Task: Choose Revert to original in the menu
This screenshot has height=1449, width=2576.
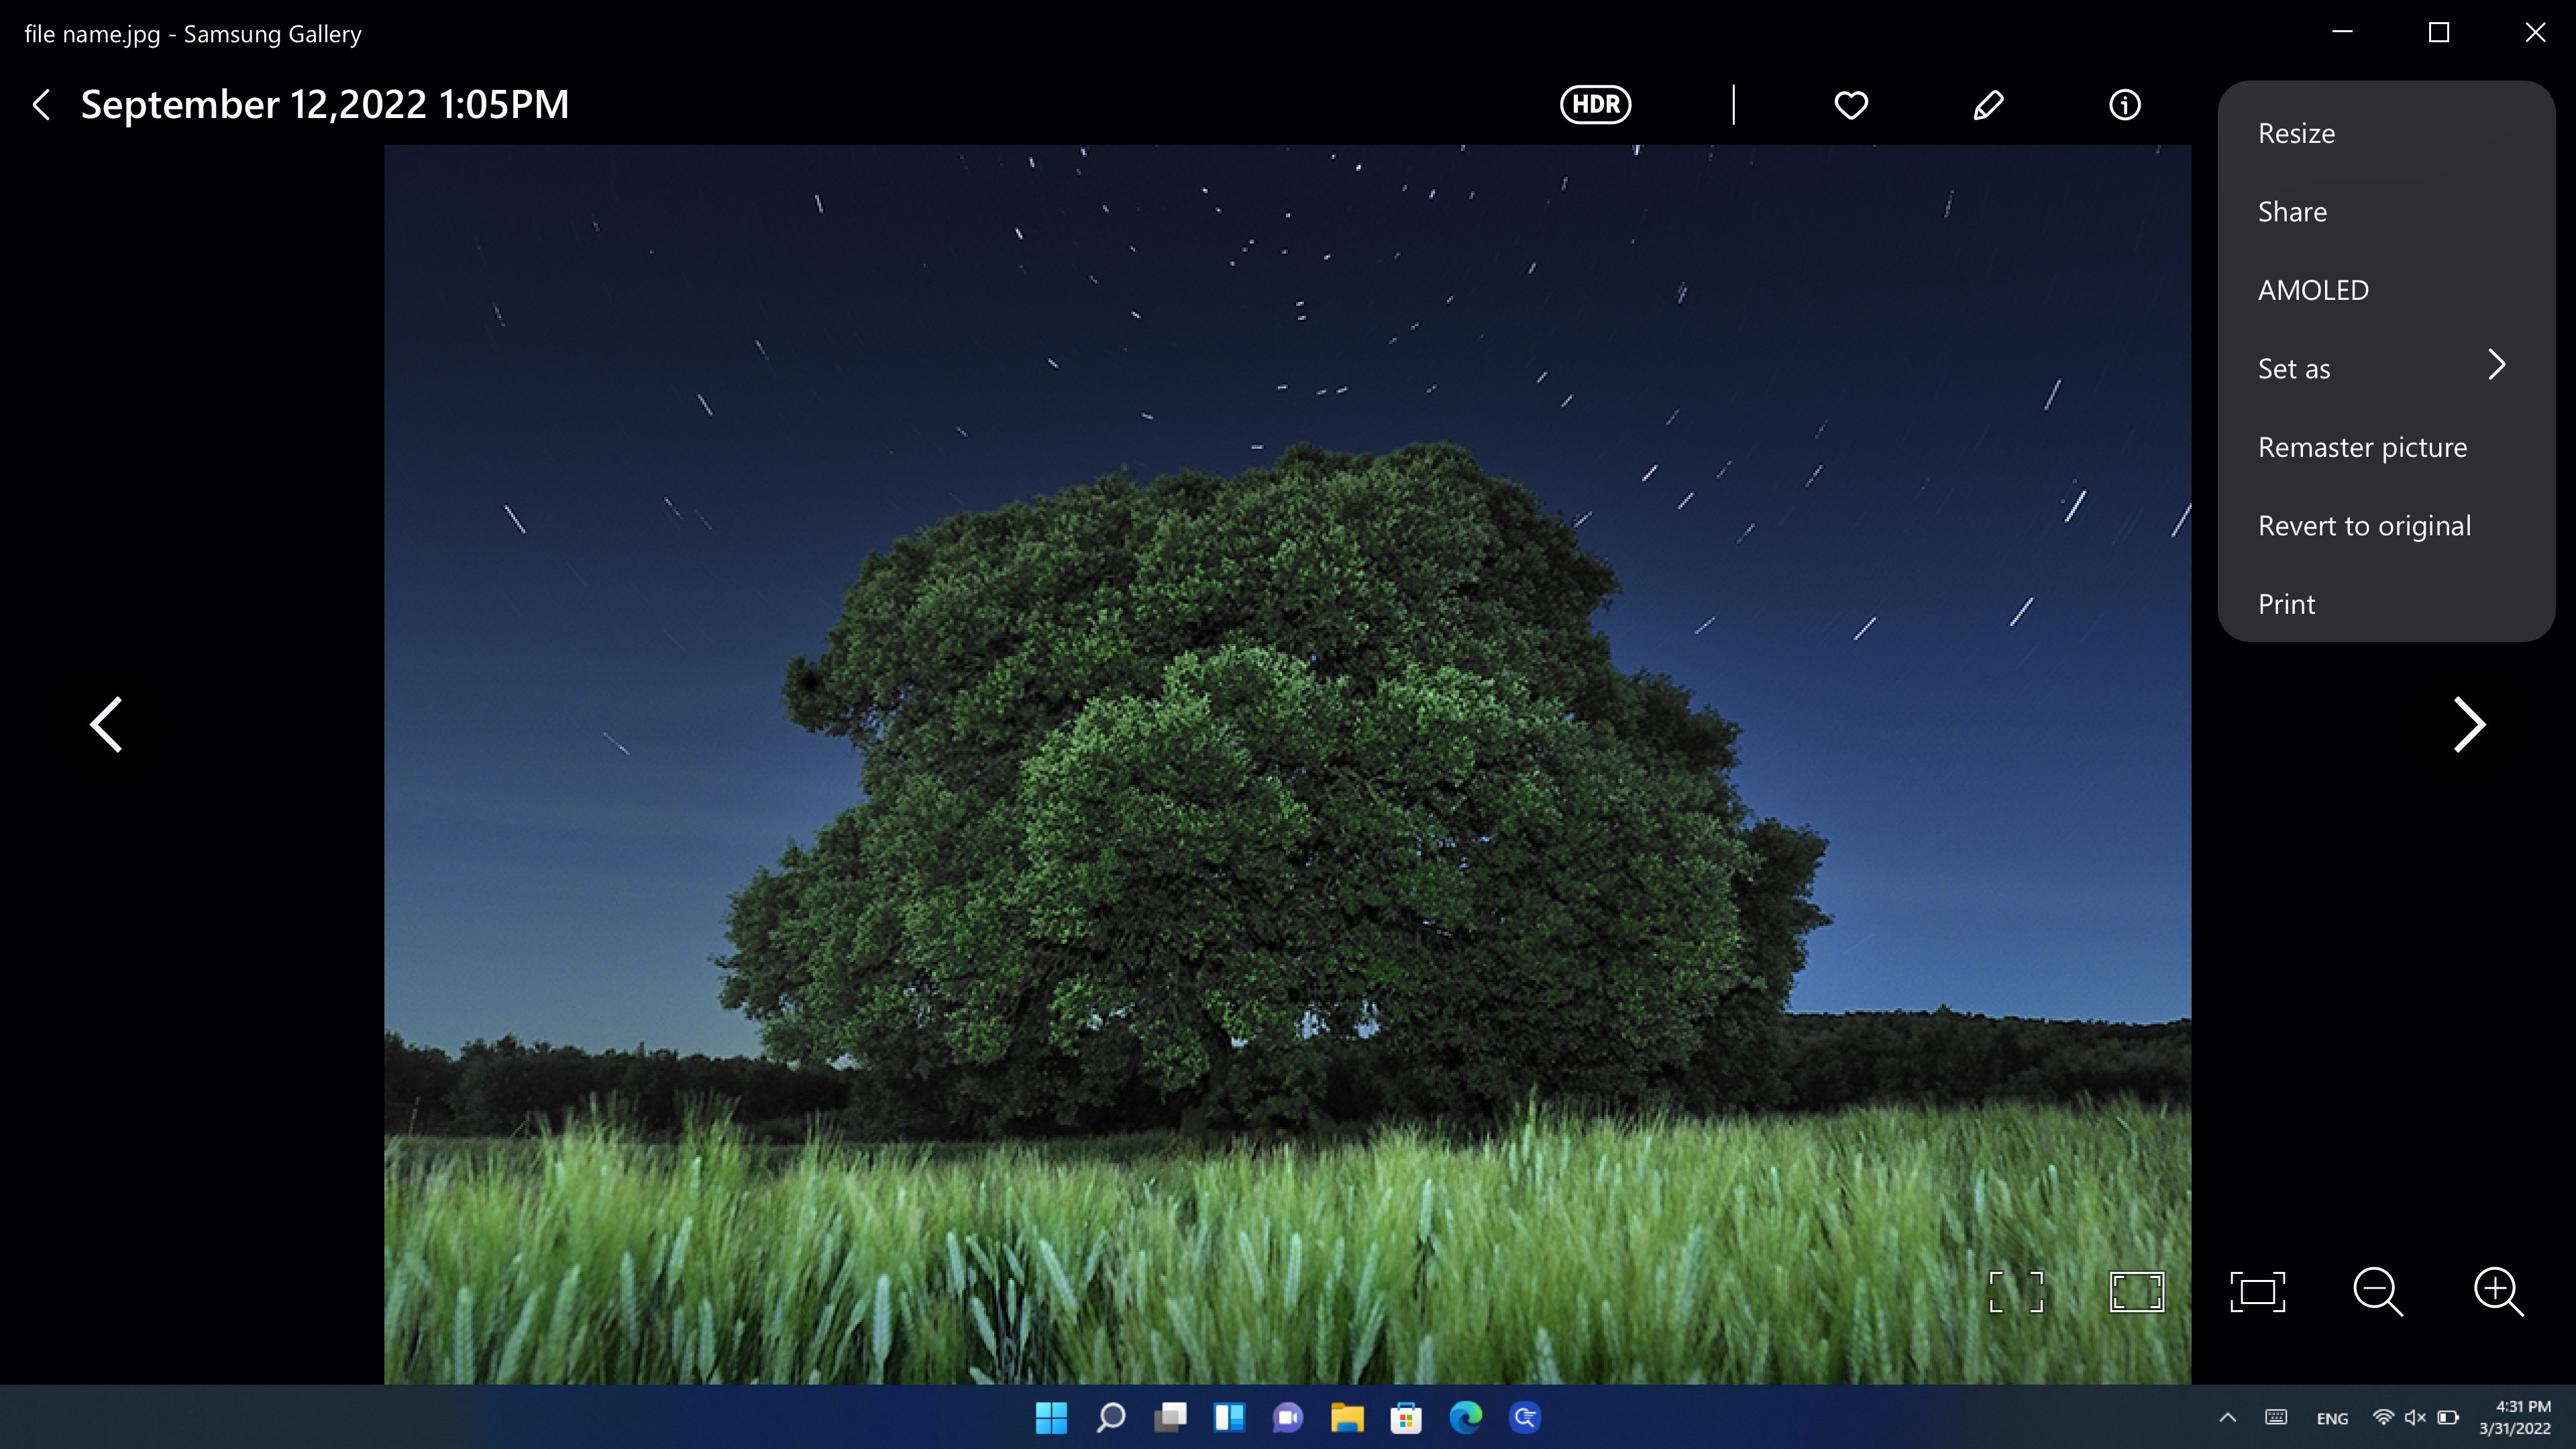Action: (x=2364, y=525)
